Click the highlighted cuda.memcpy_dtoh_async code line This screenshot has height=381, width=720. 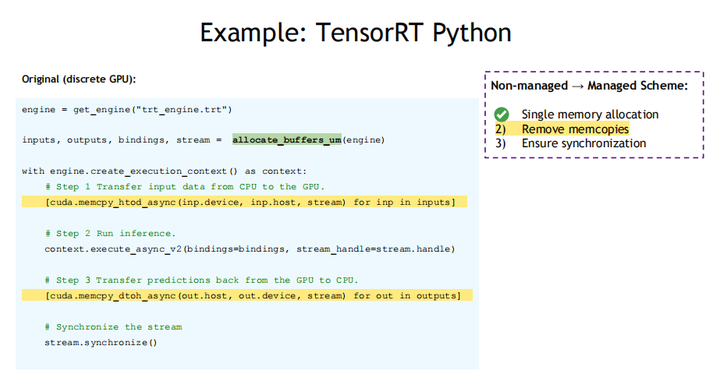pyautogui.click(x=247, y=295)
